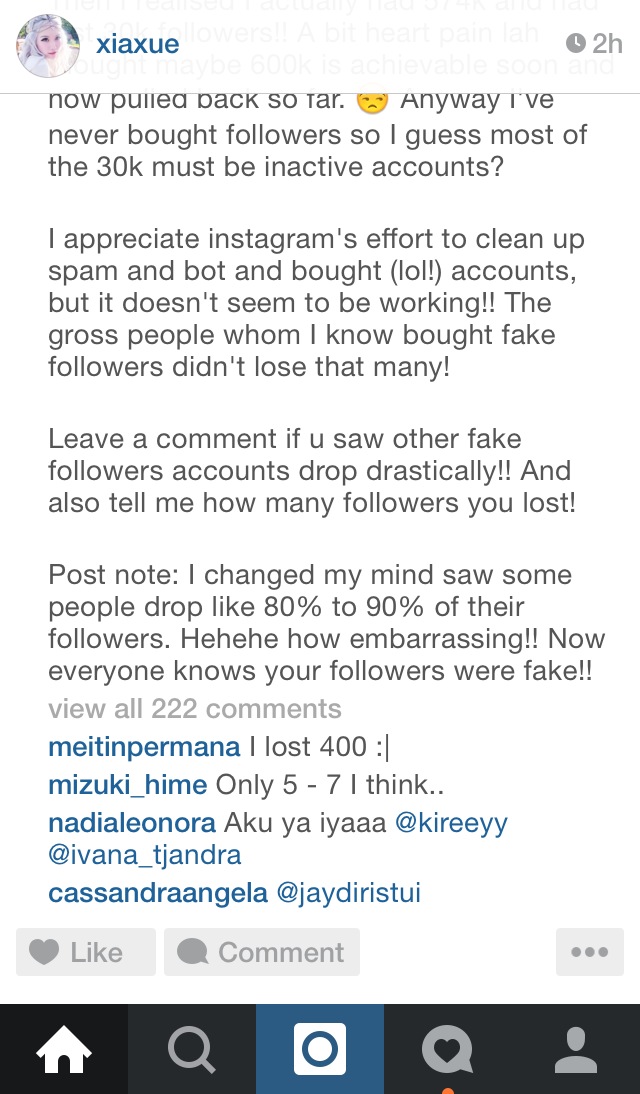Open the Activity heart bubble tab
This screenshot has width=640, height=1094.
pyautogui.click(x=447, y=1049)
